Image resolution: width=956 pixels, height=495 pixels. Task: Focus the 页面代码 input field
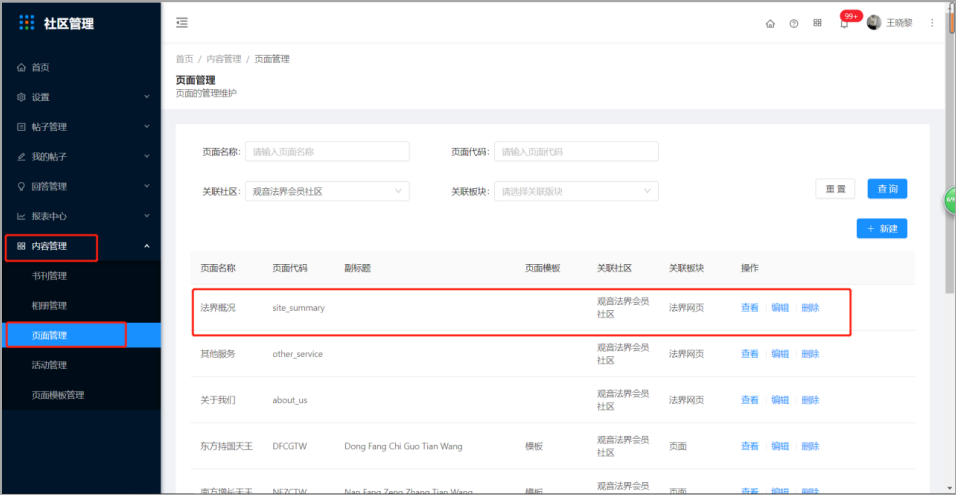[576, 151]
